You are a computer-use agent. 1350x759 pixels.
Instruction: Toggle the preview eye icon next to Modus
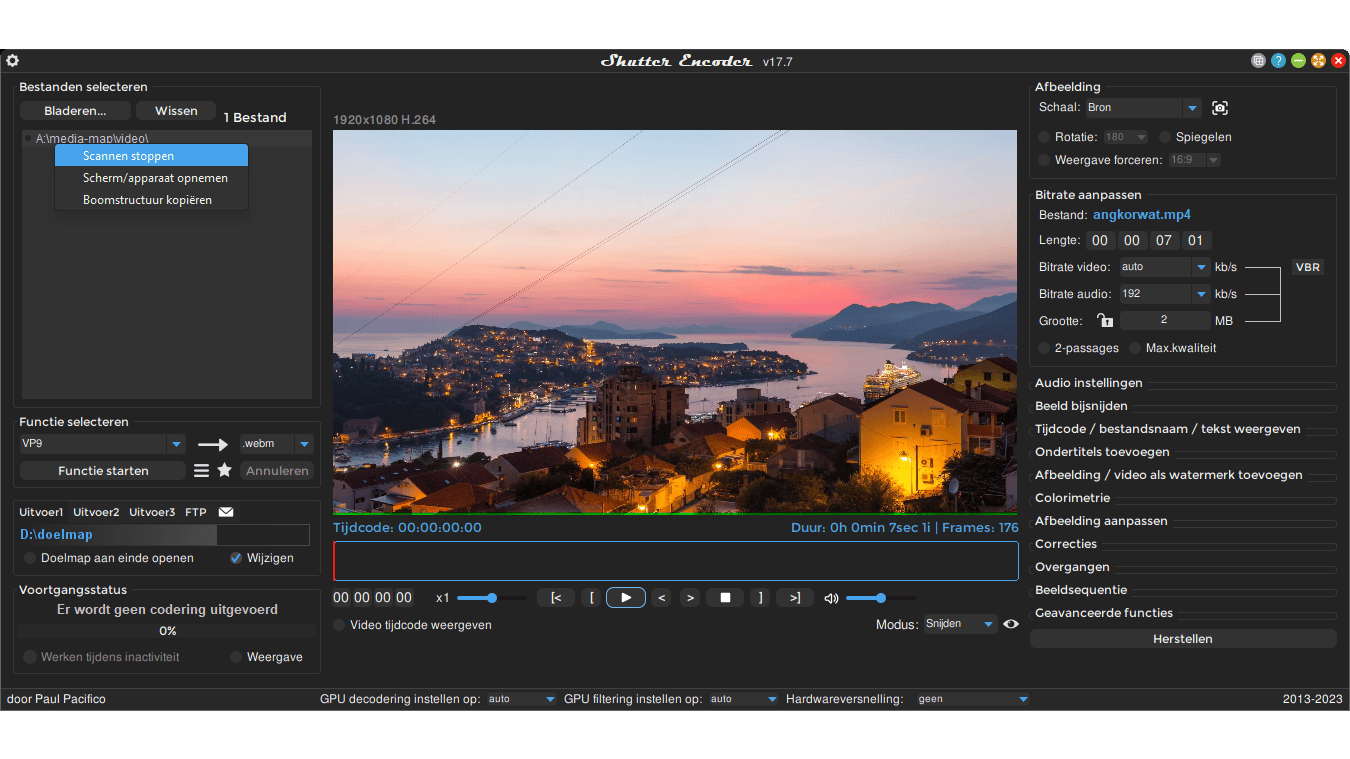click(1011, 624)
